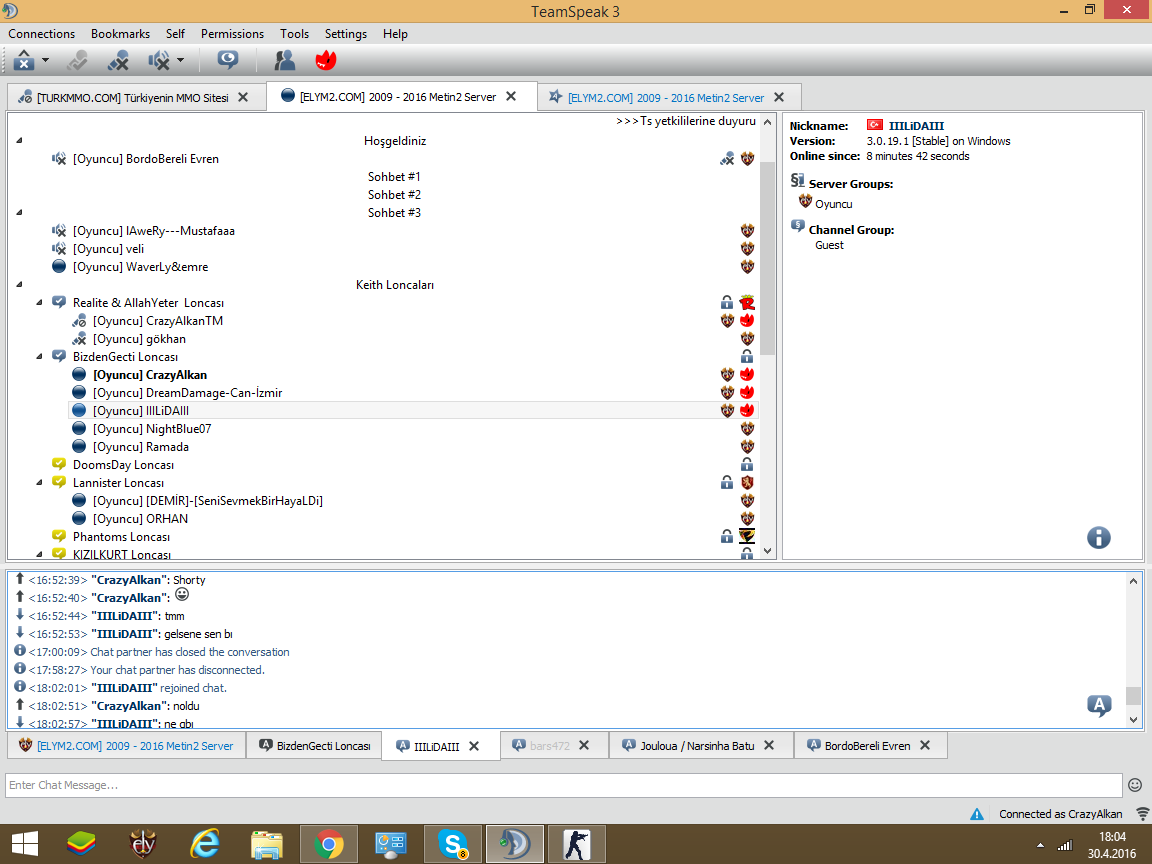Open the BizdenGecti Loncası chat tab

pyautogui.click(x=314, y=746)
